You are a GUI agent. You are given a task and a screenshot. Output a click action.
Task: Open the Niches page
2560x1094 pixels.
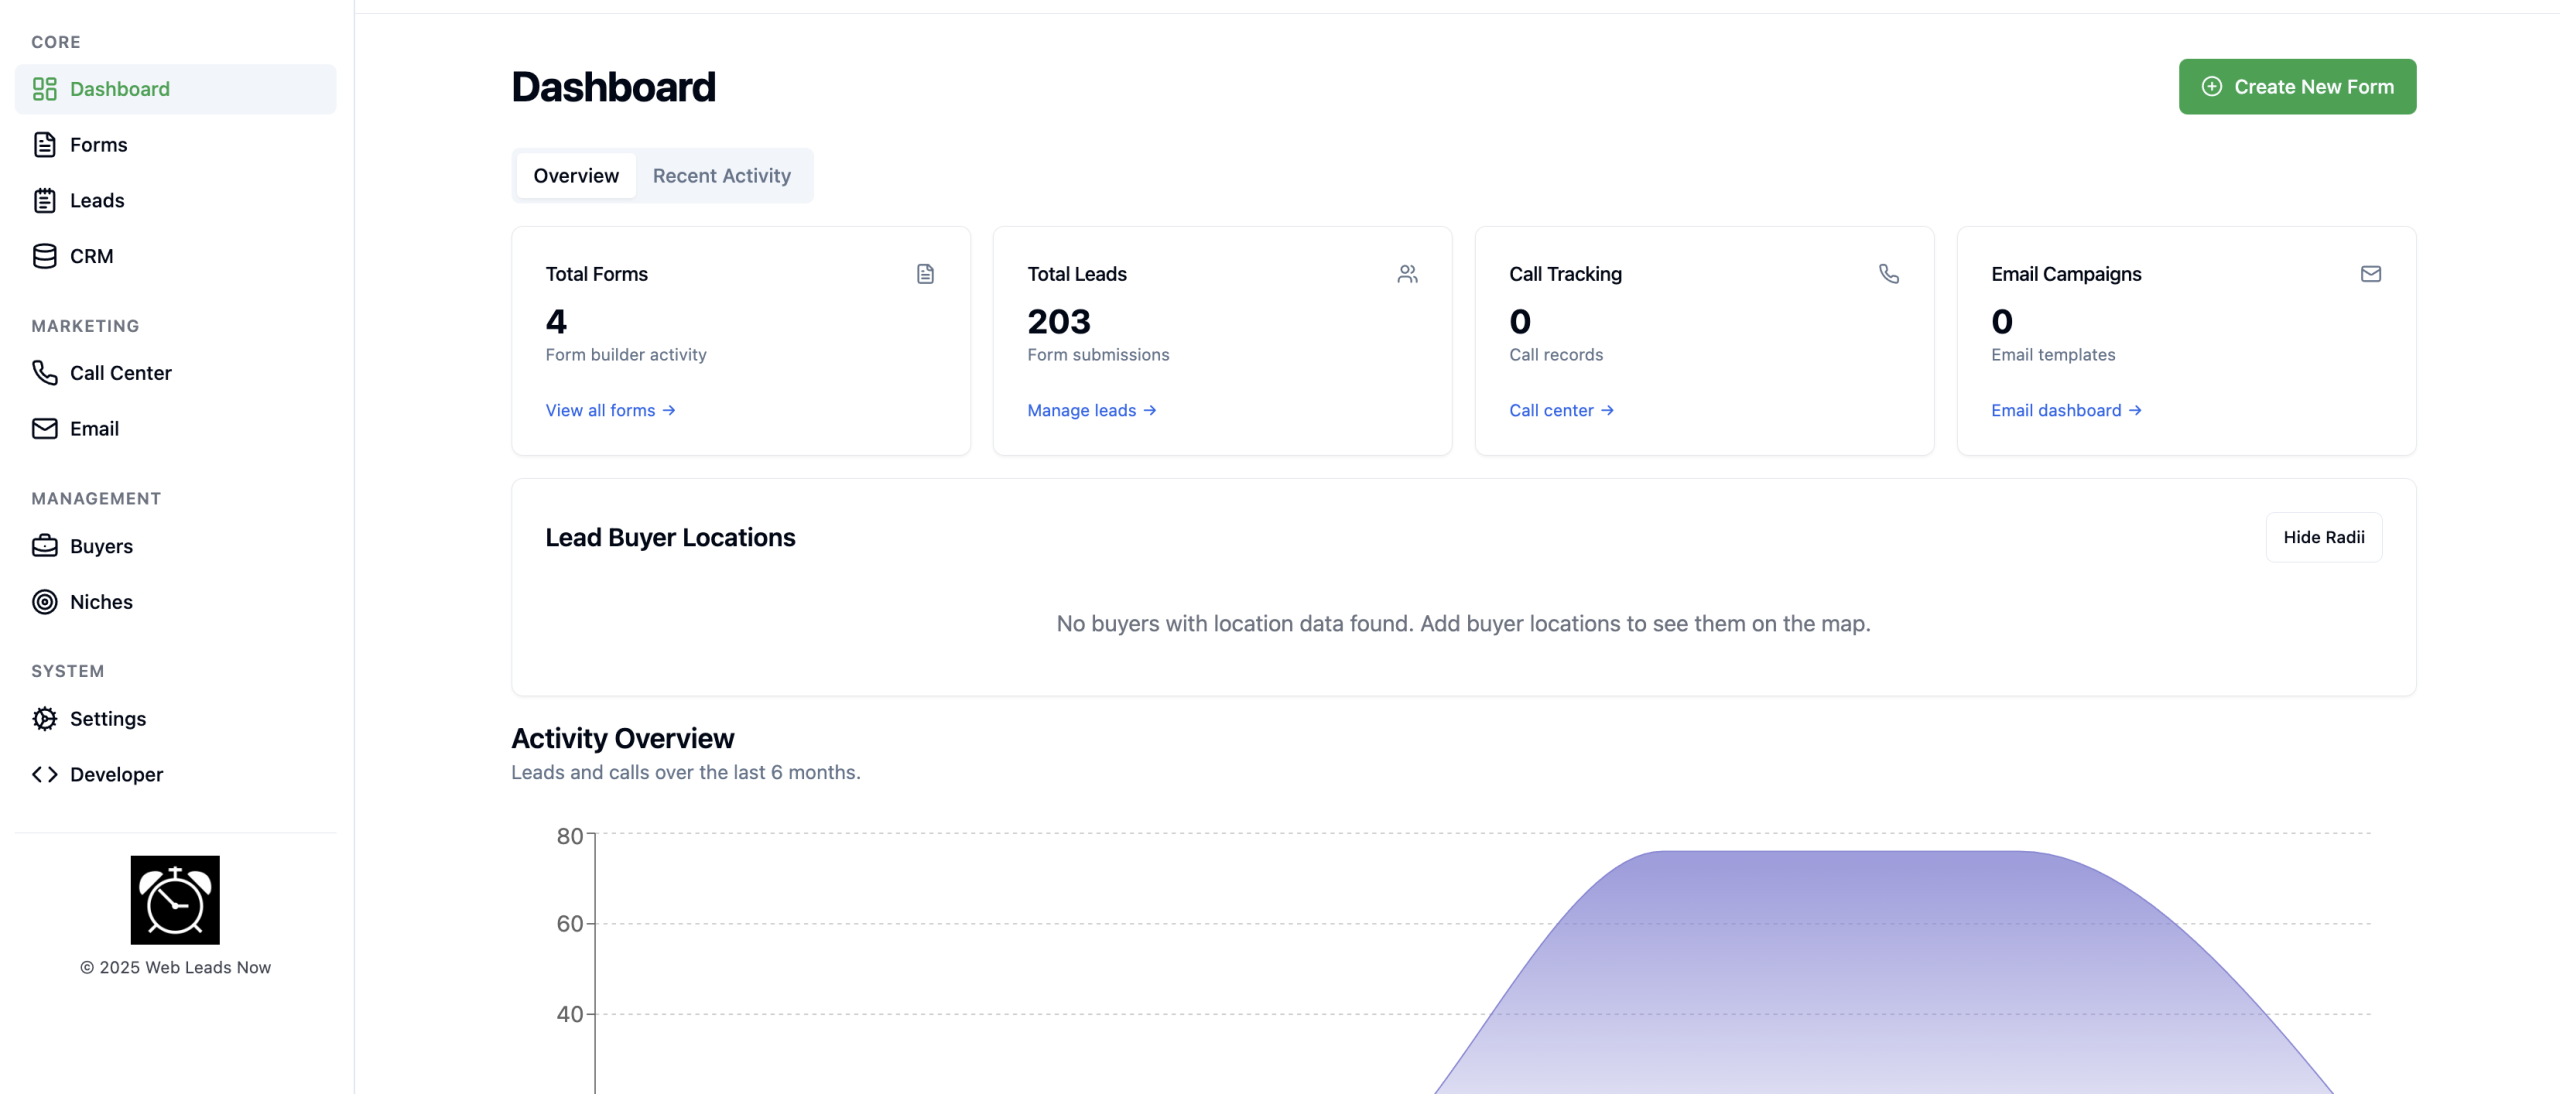[x=175, y=602]
